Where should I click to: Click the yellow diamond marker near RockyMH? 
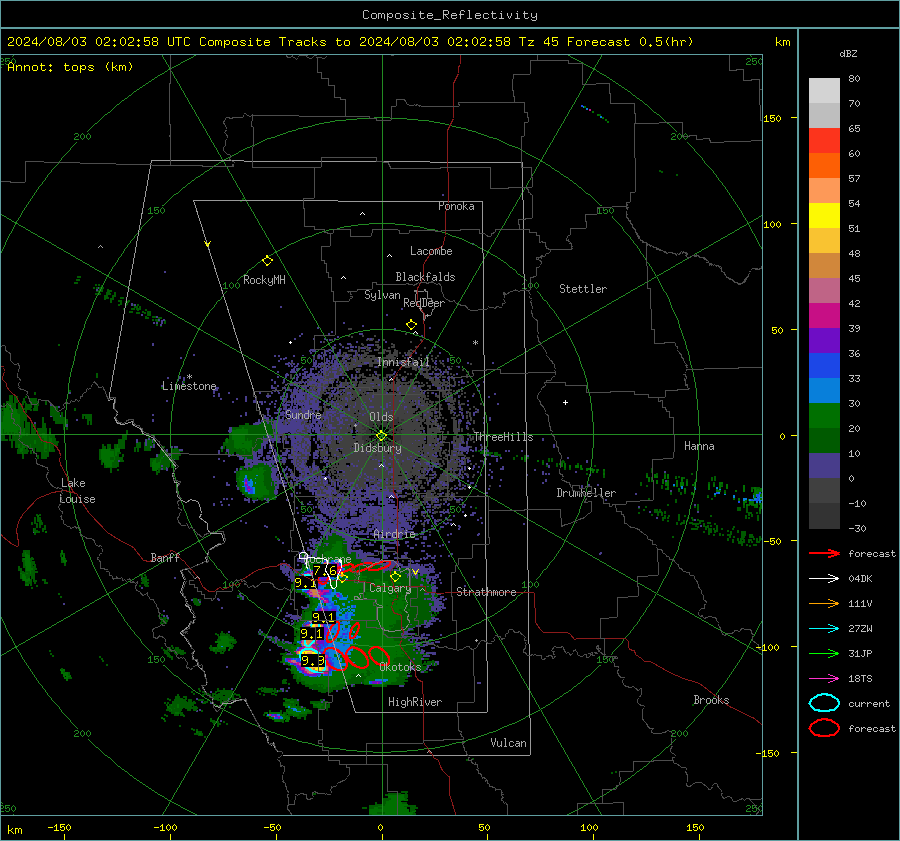pos(267,261)
